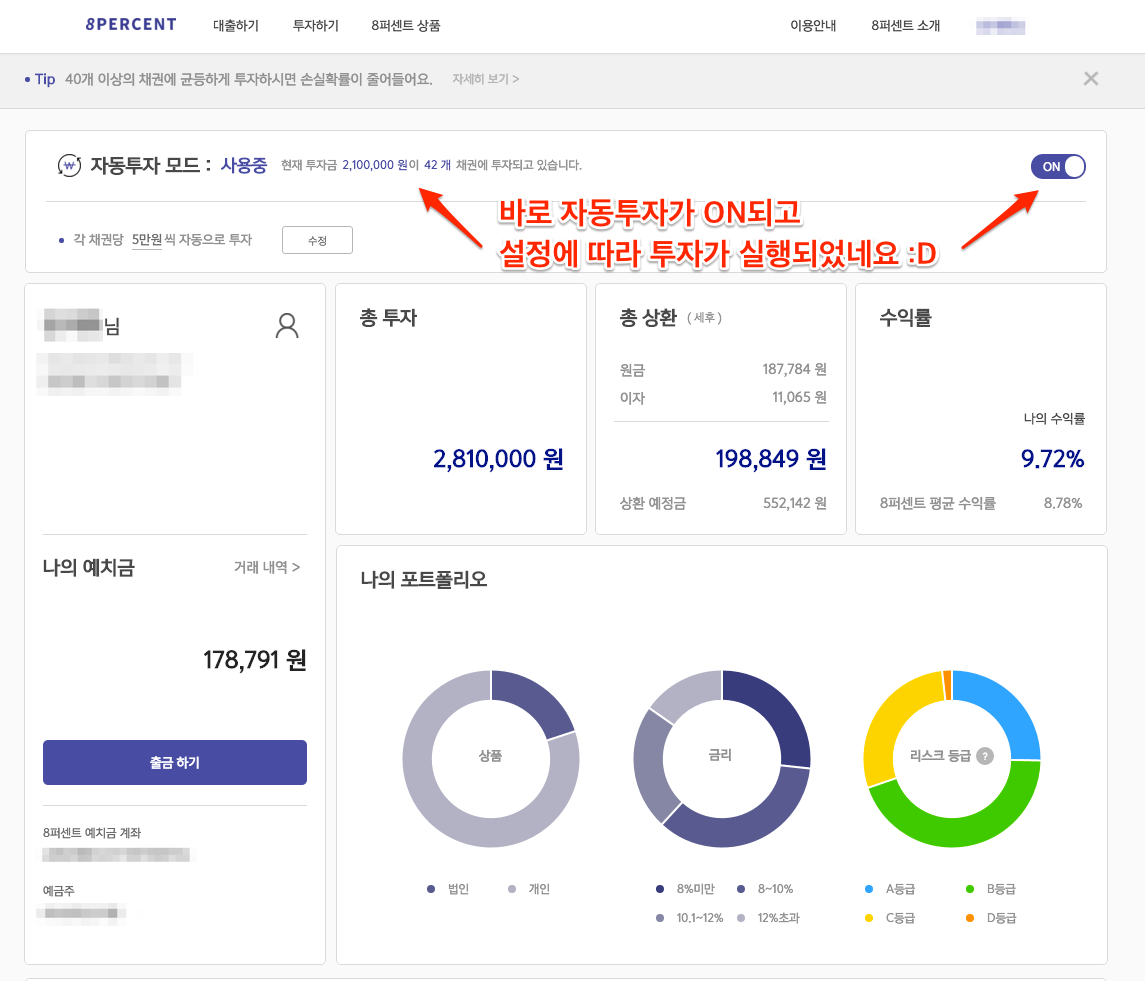The height and width of the screenshot is (981, 1145).
Task: Click the blurred username next to the nav bar
Action: [x=1000, y=25]
